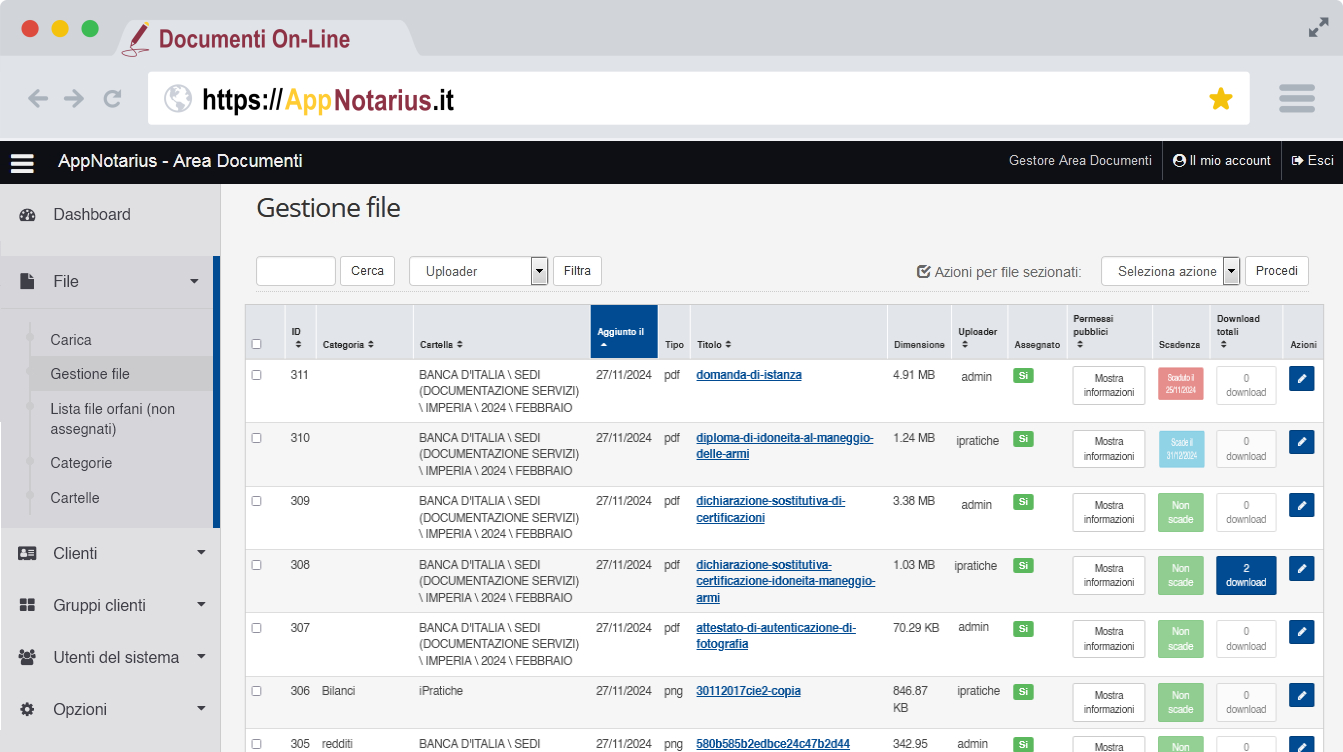Click the bookmark star icon in address bar

tap(1220, 98)
